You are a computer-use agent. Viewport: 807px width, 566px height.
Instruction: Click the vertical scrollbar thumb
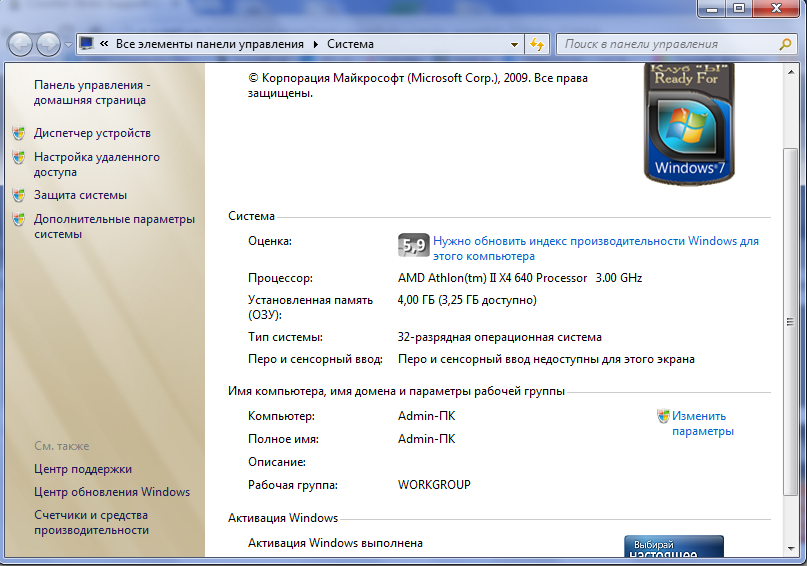click(791, 322)
